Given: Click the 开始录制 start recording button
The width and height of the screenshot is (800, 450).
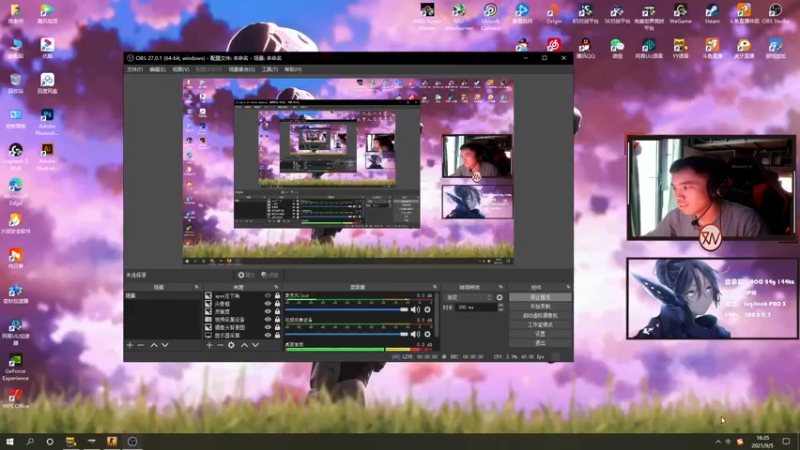Looking at the screenshot, I should [540, 306].
